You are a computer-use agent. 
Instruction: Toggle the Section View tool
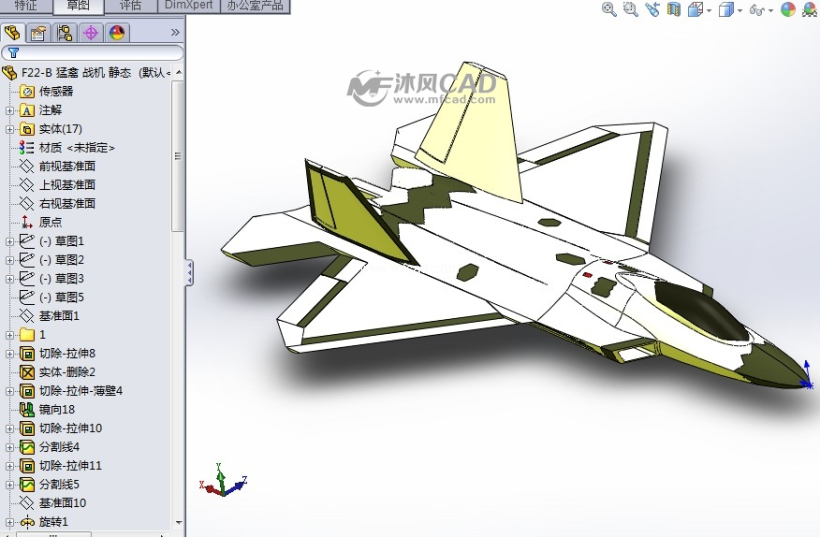click(674, 9)
